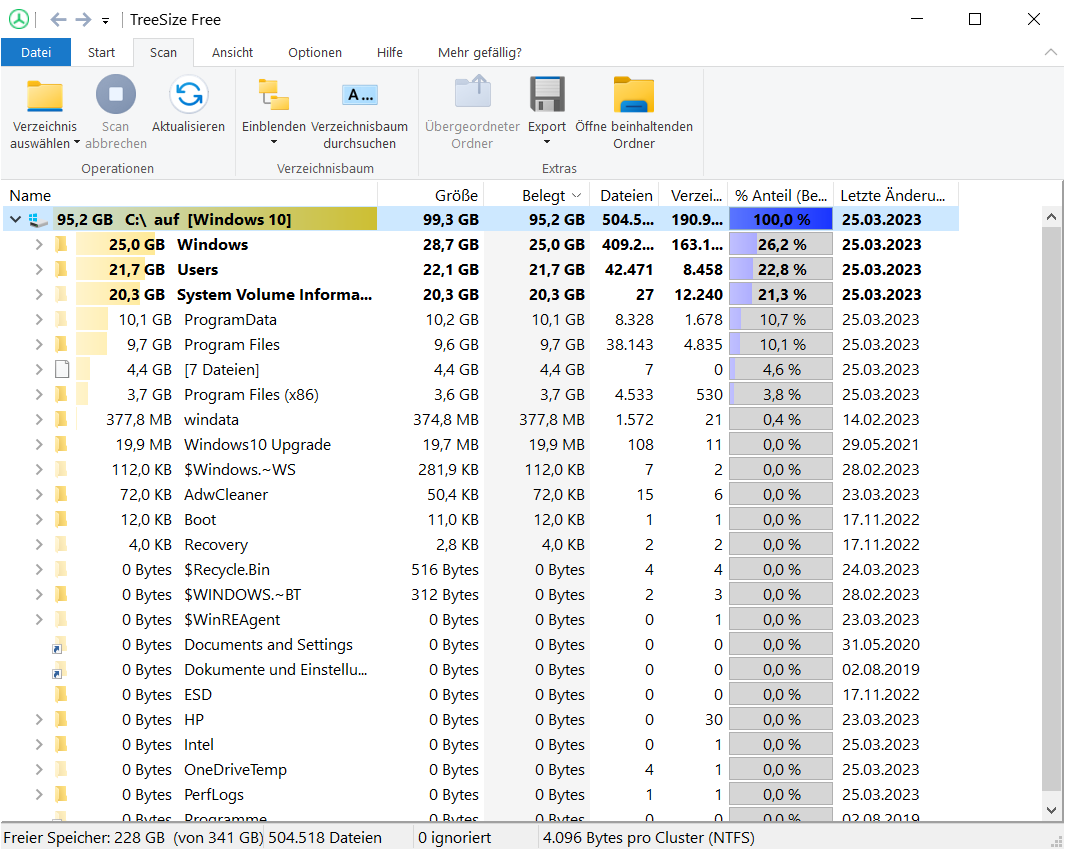Click the Scan abbrechen stop icon
The height and width of the screenshot is (850, 1065).
[x=115, y=94]
